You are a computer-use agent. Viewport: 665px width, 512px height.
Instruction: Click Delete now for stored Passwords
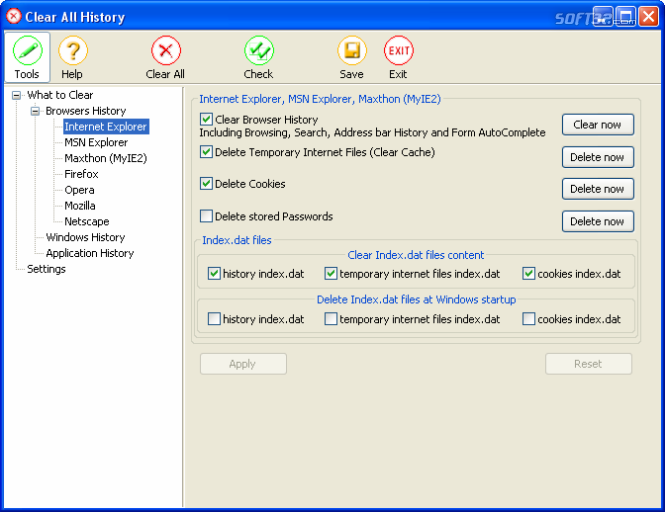598,221
